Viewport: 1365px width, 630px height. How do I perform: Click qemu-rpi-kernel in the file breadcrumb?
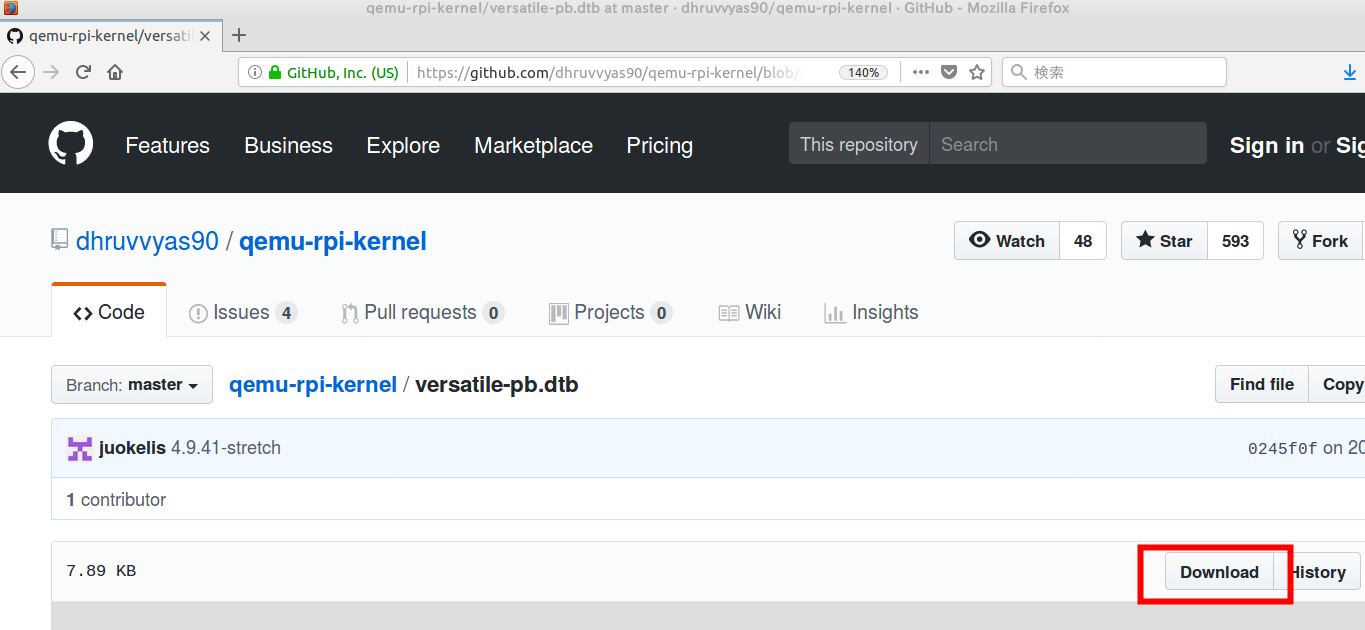(x=313, y=384)
